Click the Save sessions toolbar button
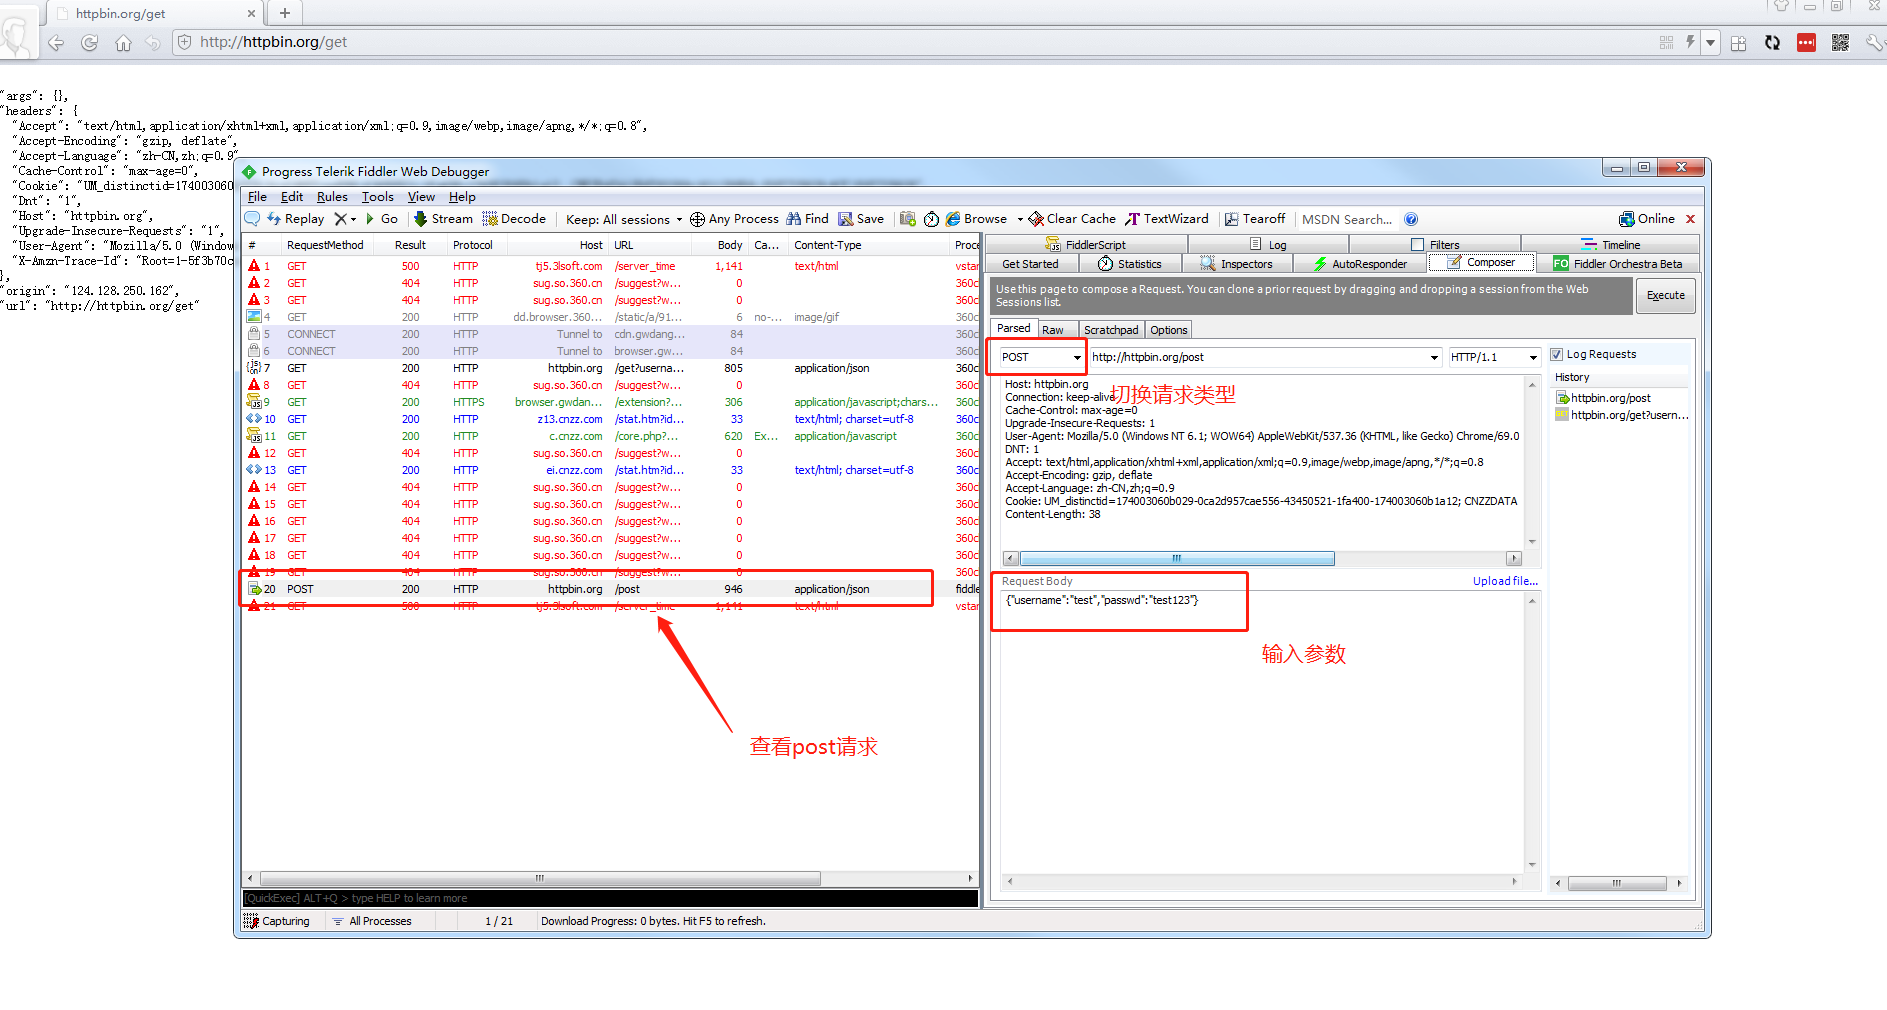Image resolution: width=1887 pixels, height=1010 pixels. click(861, 219)
